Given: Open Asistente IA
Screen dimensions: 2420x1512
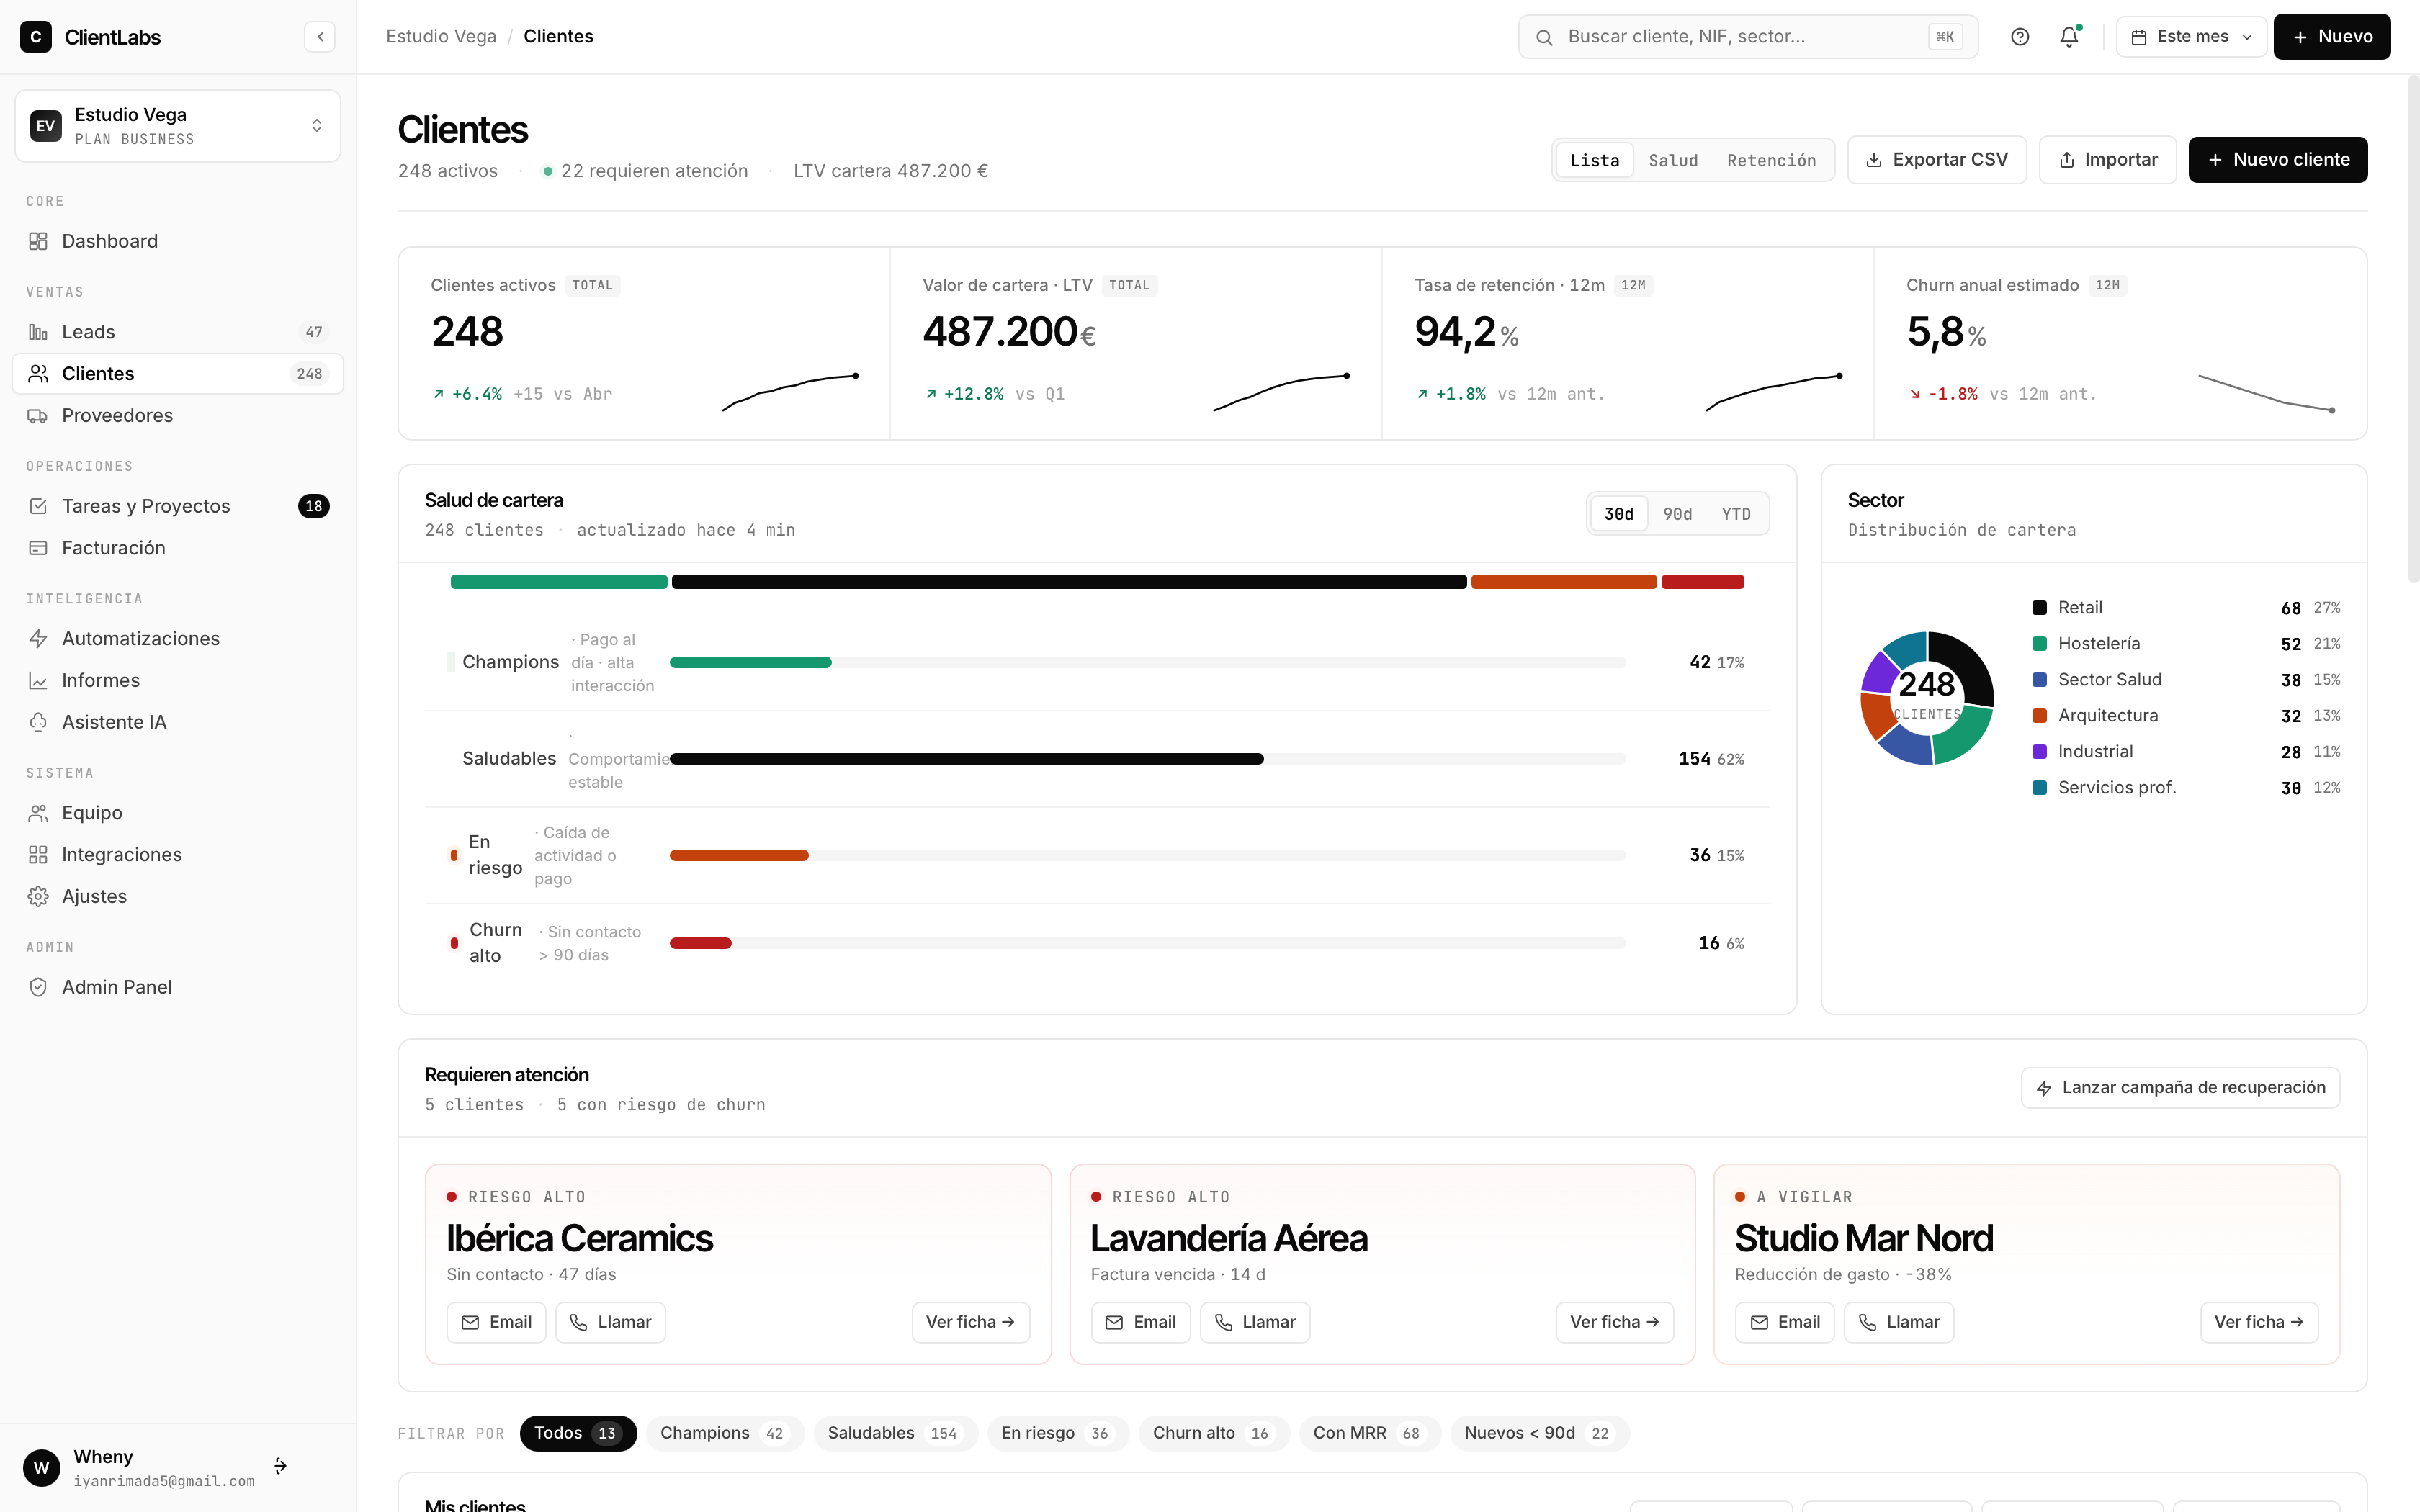Looking at the screenshot, I should pos(178,722).
